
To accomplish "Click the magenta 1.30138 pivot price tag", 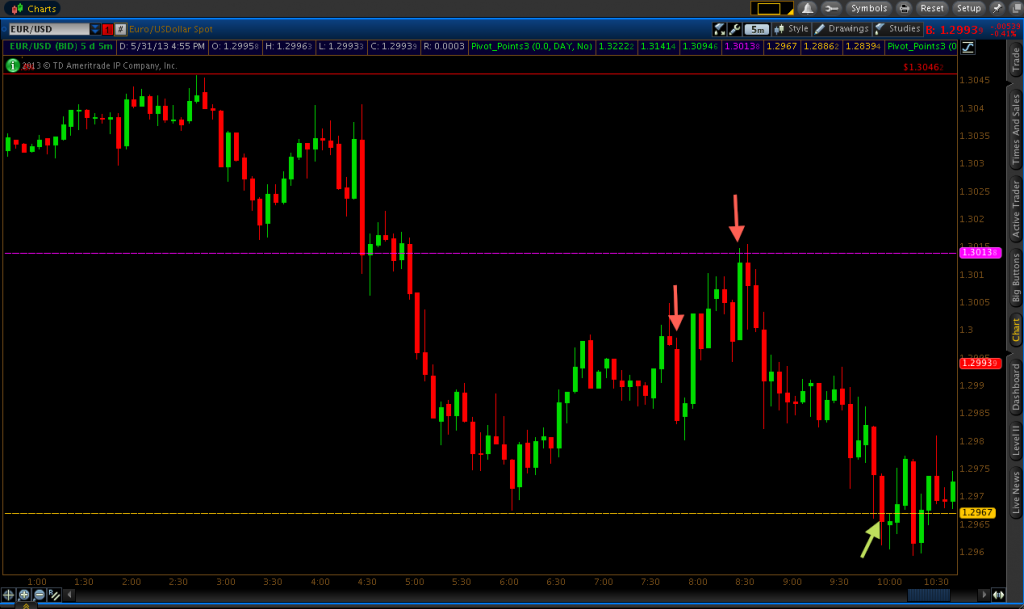I will [x=980, y=253].
